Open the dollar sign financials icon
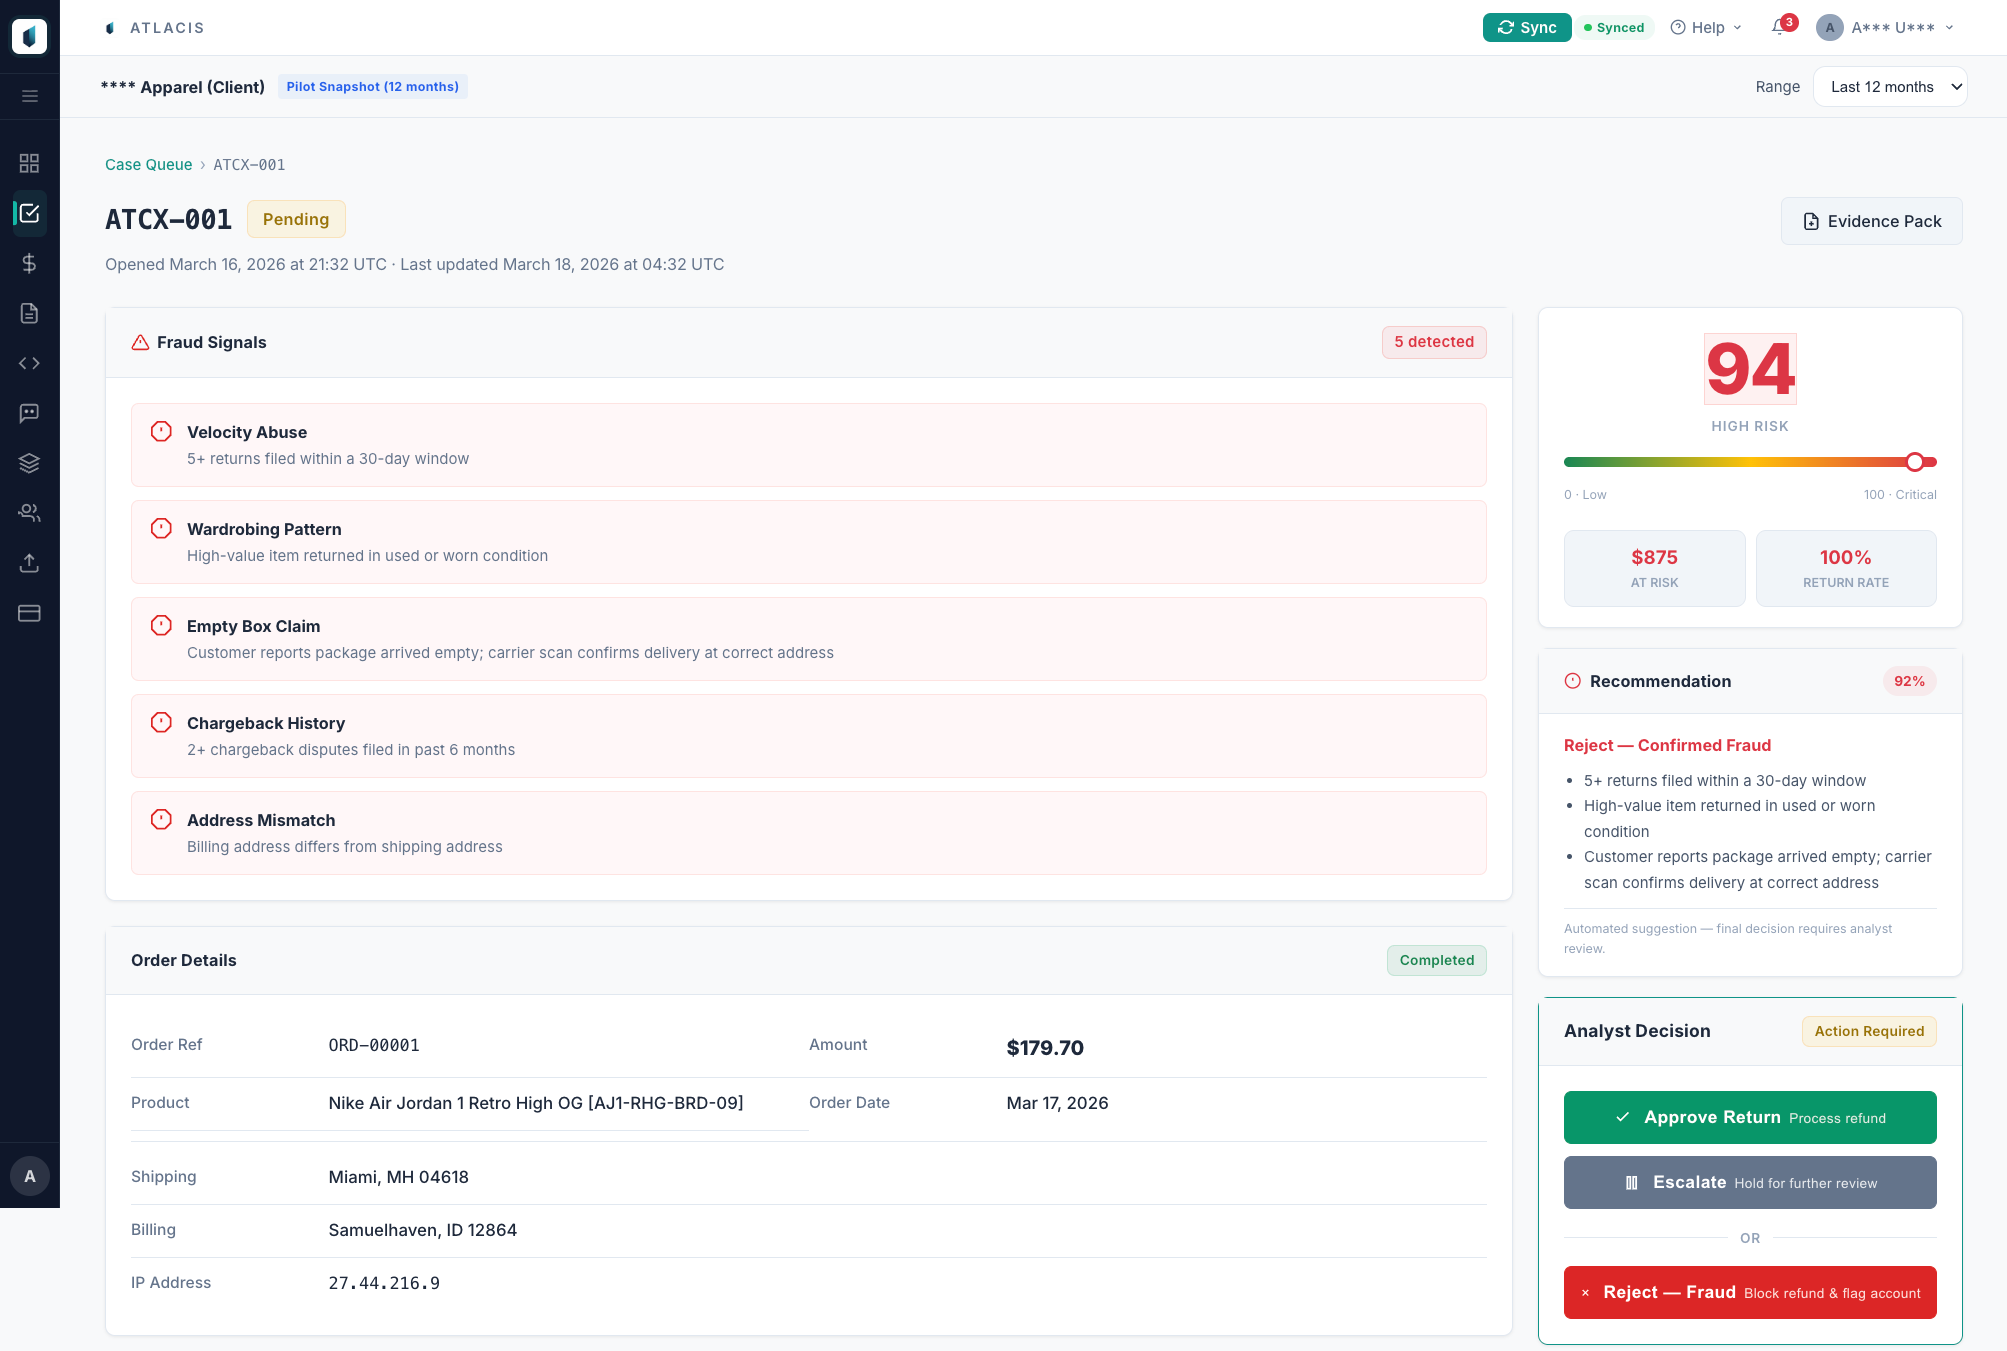The width and height of the screenshot is (2007, 1351). point(30,263)
